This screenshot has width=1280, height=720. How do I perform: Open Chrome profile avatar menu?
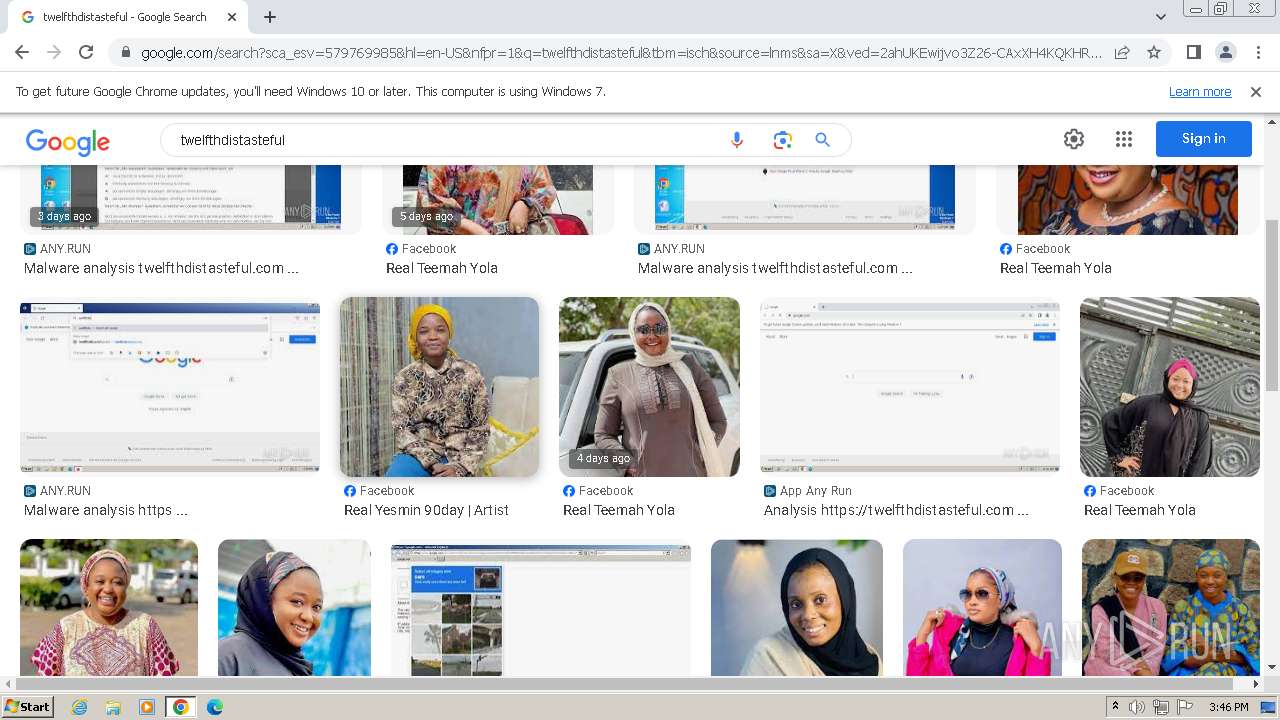1225,52
